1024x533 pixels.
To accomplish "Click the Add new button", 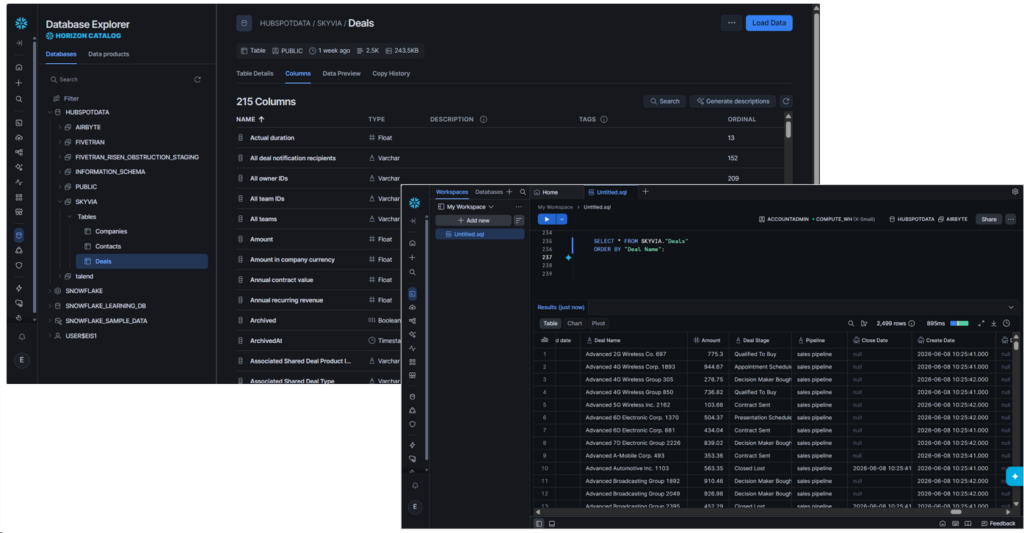I will (x=473, y=221).
